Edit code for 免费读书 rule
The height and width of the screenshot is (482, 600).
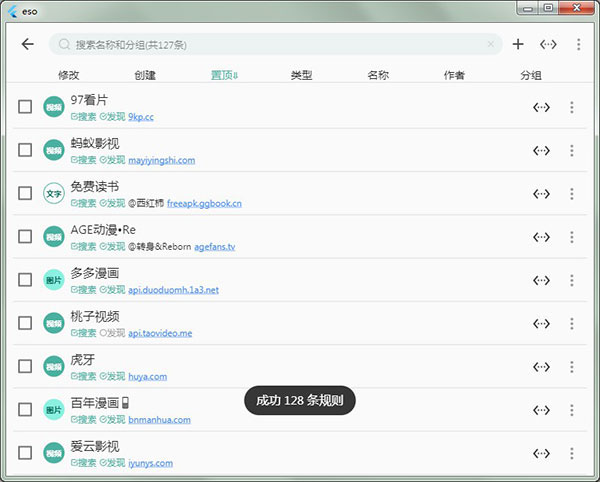pyautogui.click(x=541, y=194)
